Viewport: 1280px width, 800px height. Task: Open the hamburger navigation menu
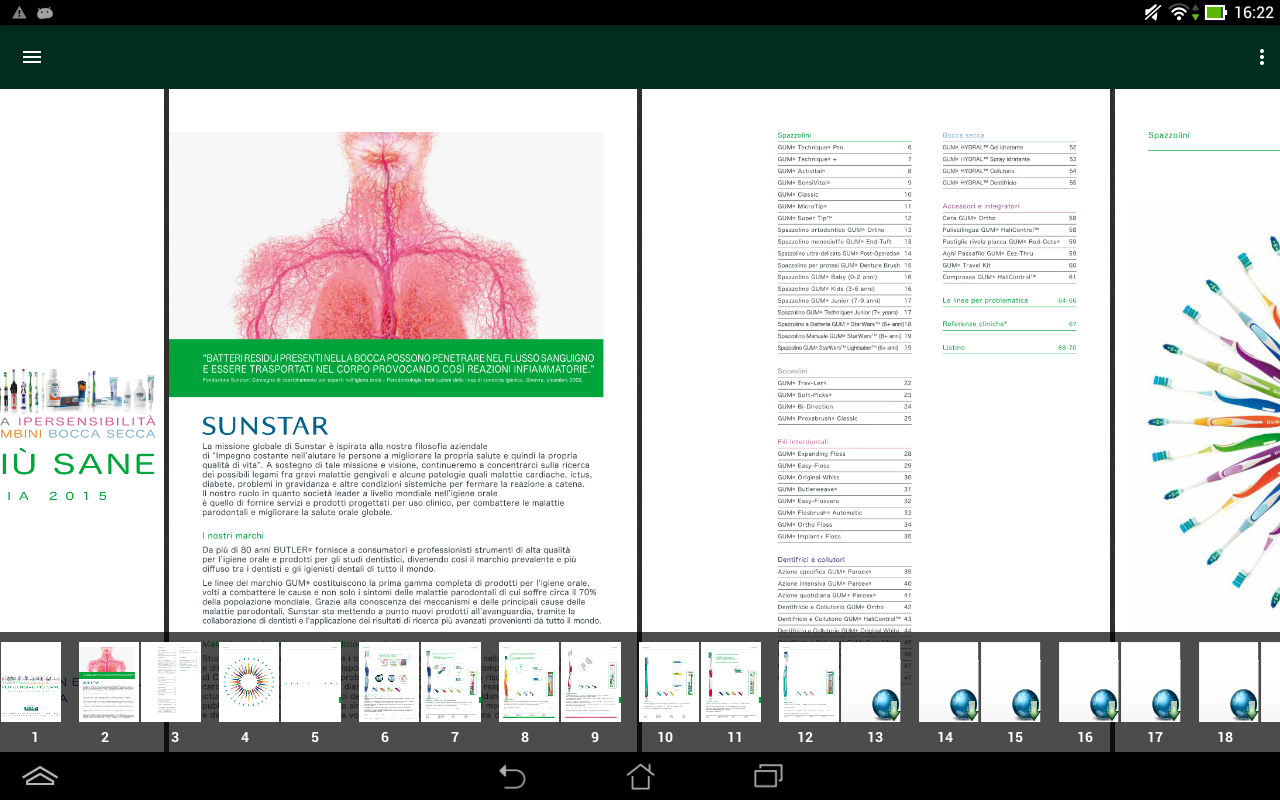click(32, 57)
